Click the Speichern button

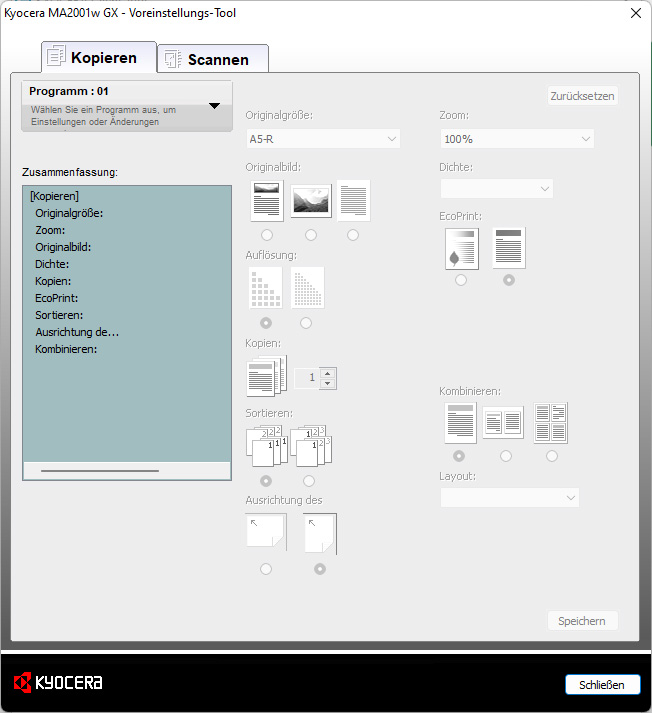tap(582, 621)
